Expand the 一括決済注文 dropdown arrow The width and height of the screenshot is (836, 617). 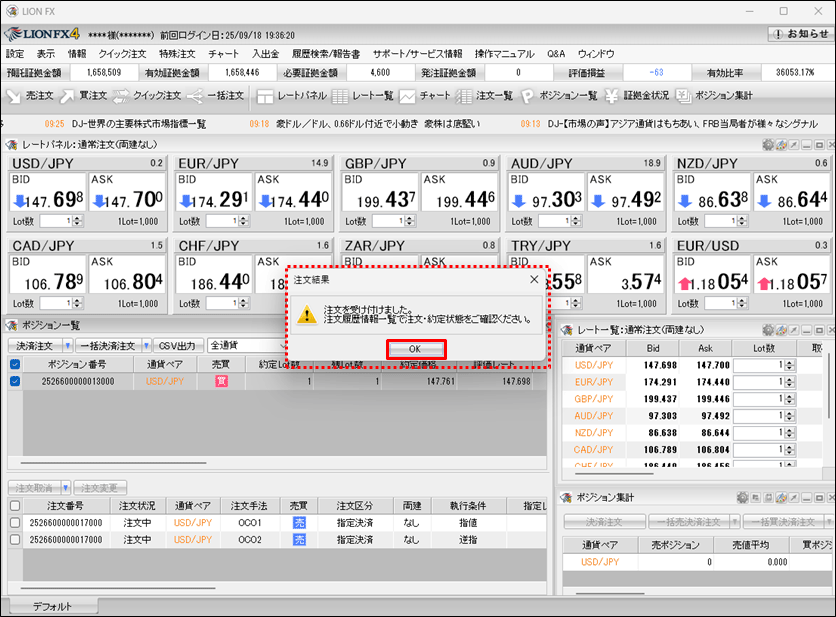145,345
